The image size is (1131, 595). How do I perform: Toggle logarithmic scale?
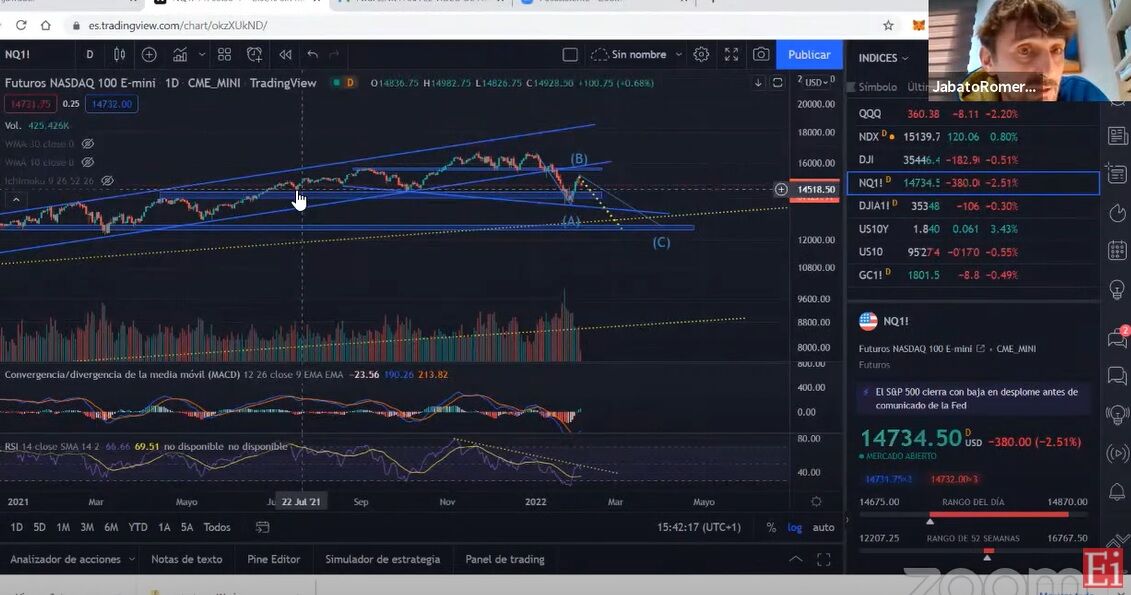[794, 527]
